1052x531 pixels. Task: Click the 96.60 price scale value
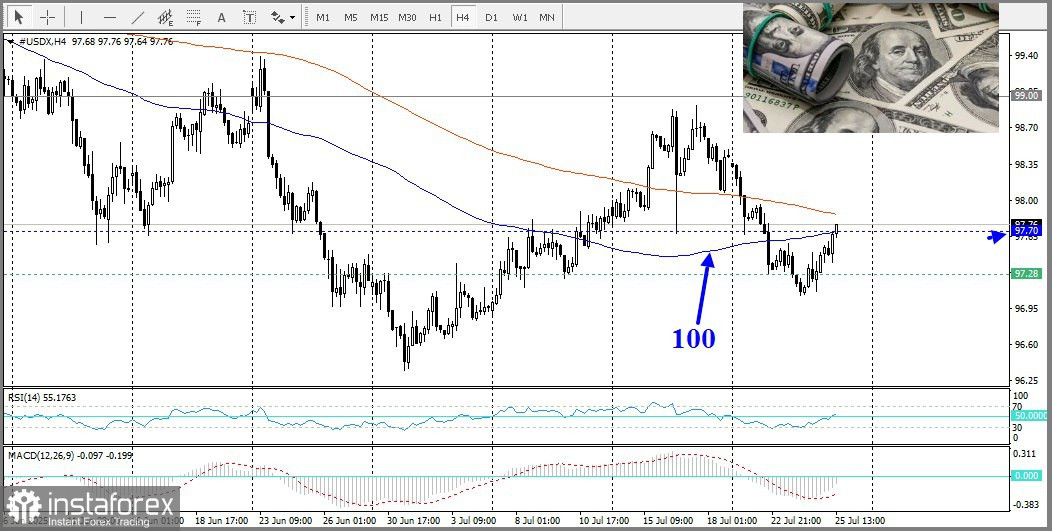[x=1027, y=344]
